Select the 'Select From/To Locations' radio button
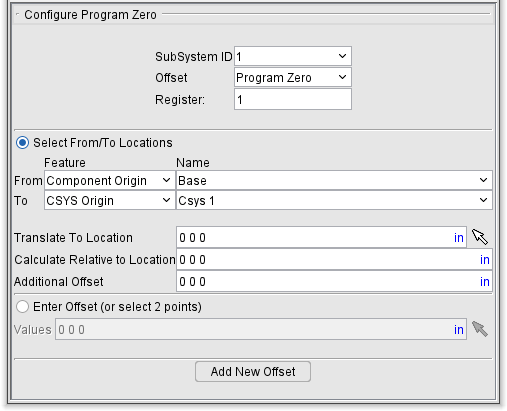The image size is (507, 411). (x=23, y=143)
